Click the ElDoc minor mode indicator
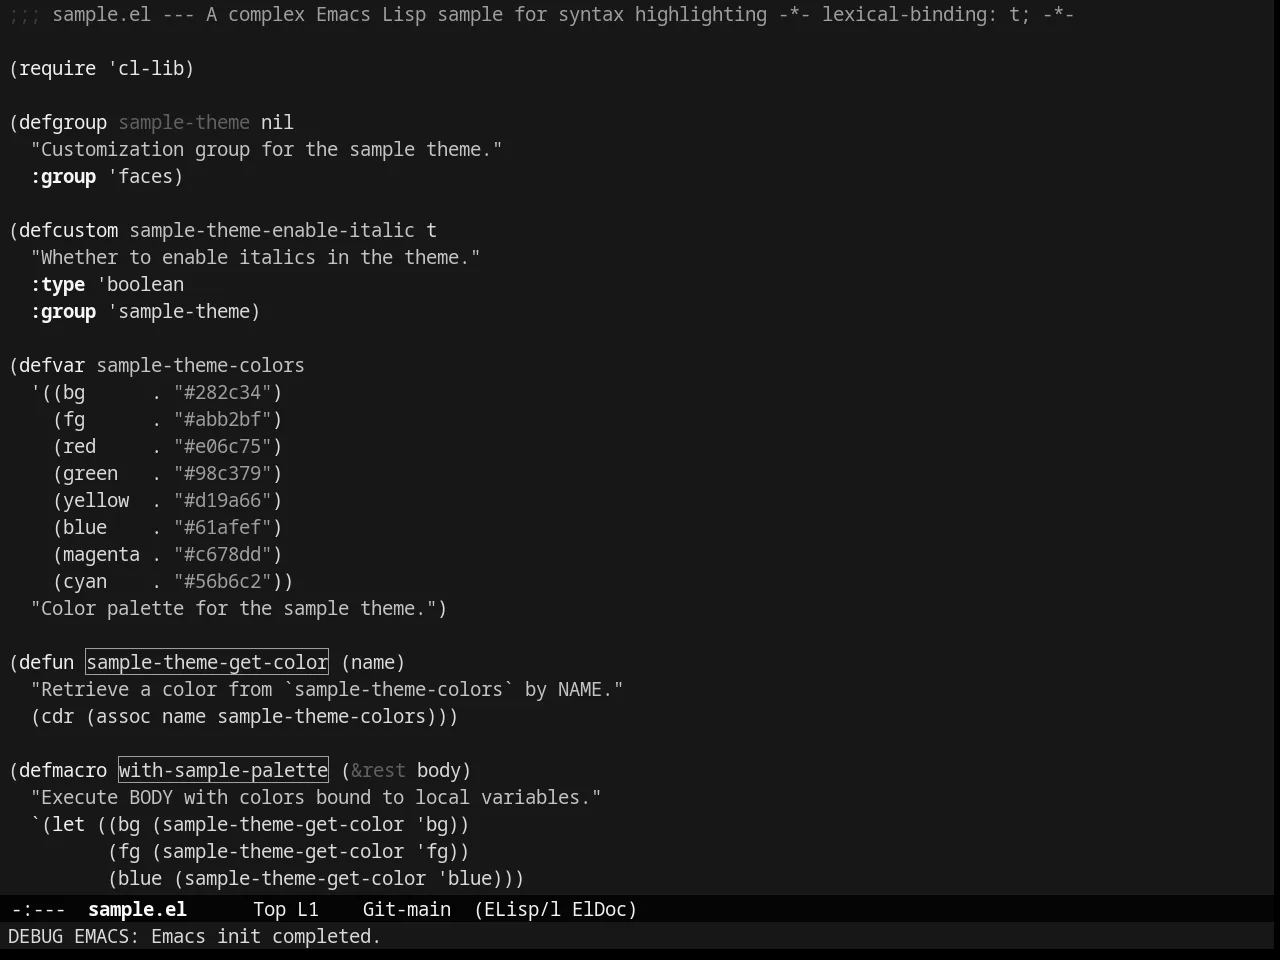 (599, 909)
